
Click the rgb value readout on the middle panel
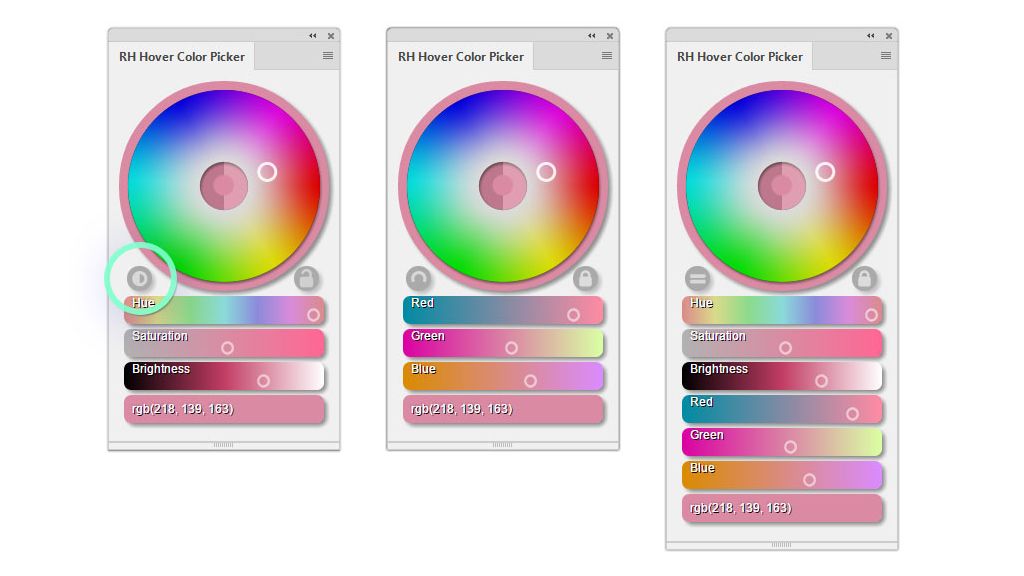click(501, 409)
